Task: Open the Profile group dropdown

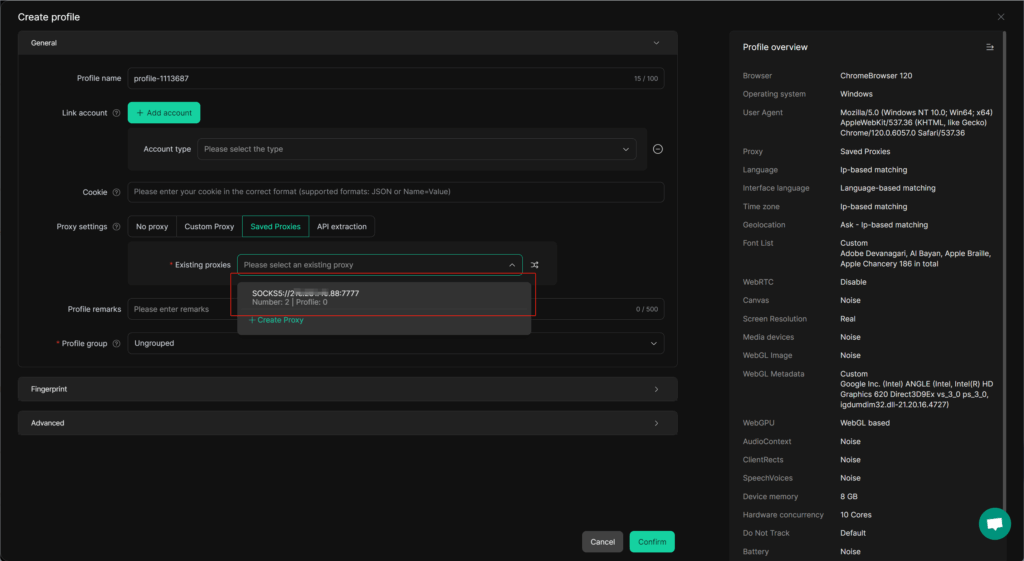Action: point(395,344)
